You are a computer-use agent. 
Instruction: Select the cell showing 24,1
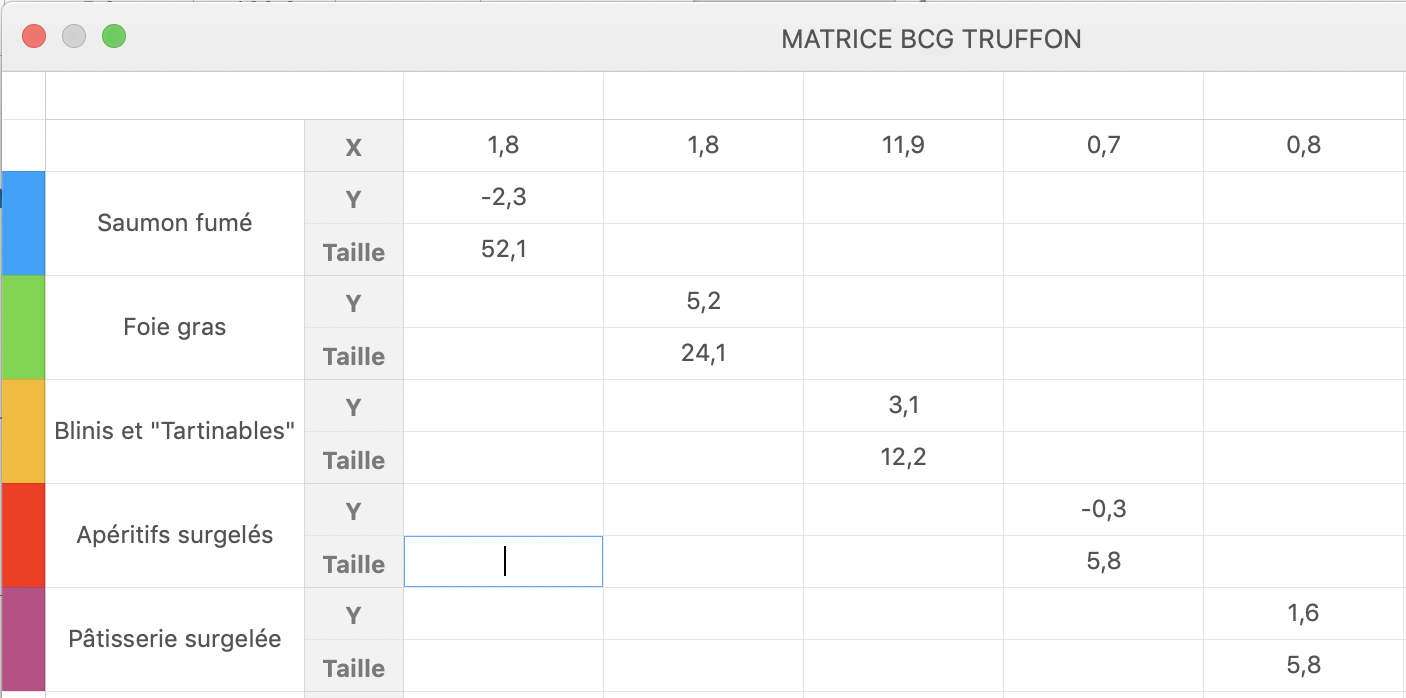tap(703, 353)
